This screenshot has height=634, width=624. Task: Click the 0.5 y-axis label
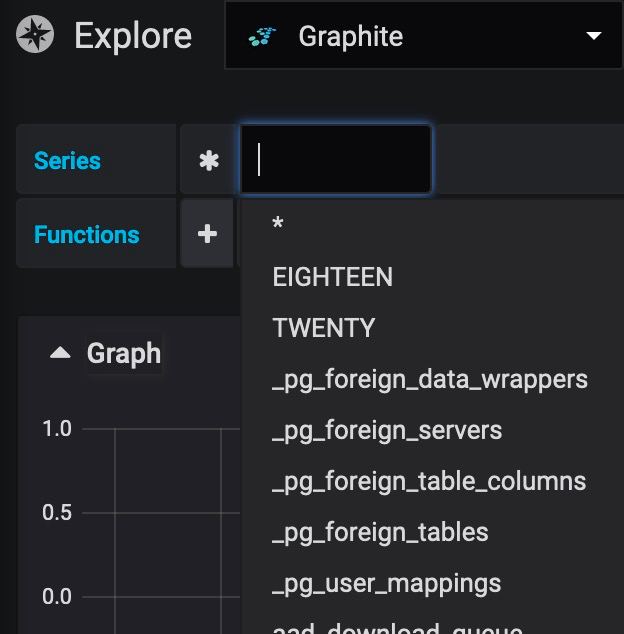click(x=57, y=513)
